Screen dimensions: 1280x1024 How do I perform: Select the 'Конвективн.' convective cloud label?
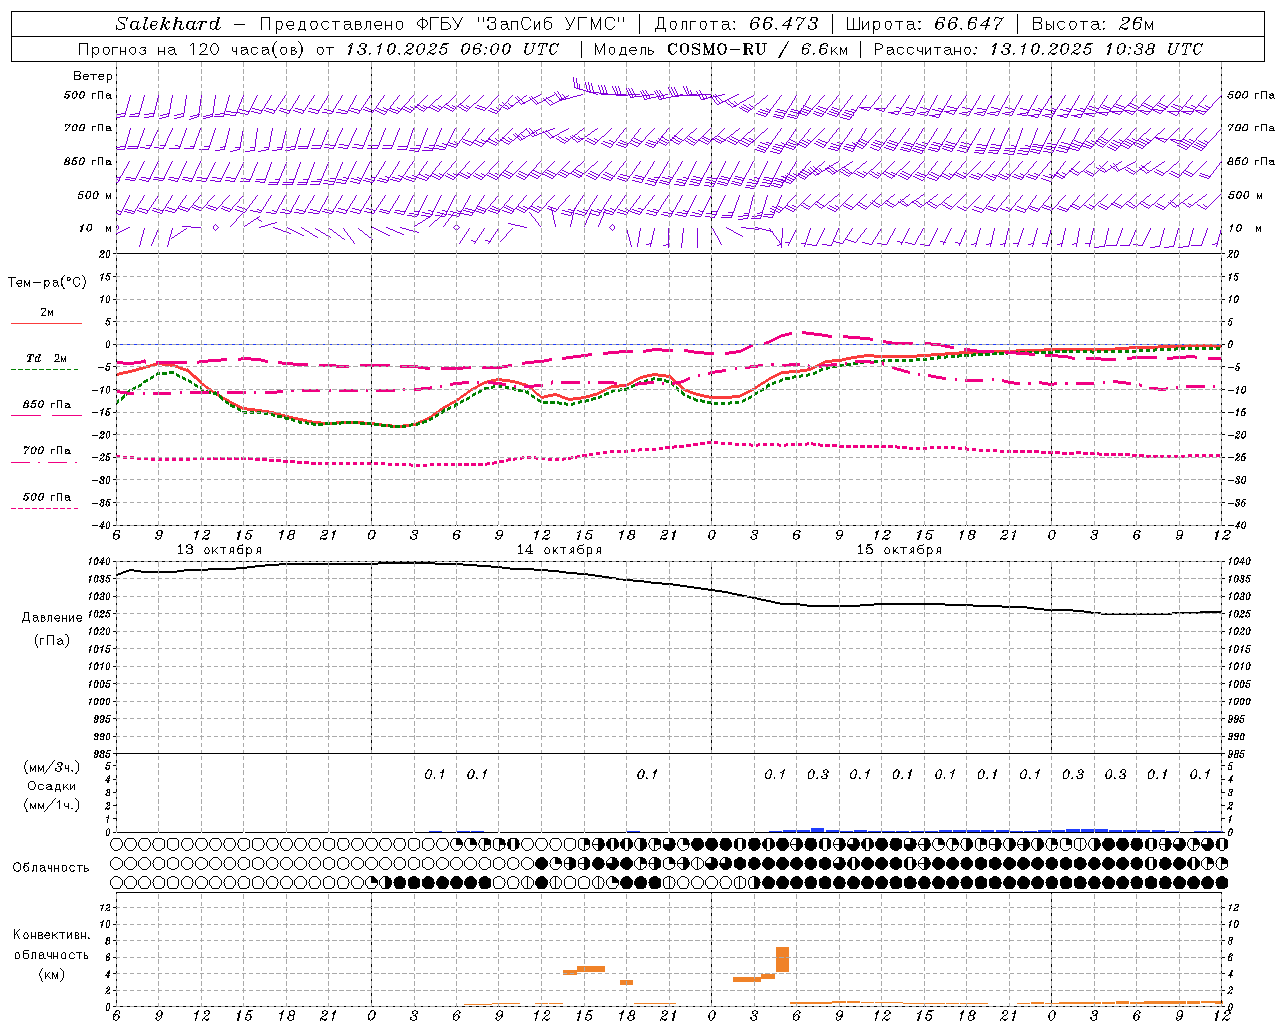click(x=52, y=935)
